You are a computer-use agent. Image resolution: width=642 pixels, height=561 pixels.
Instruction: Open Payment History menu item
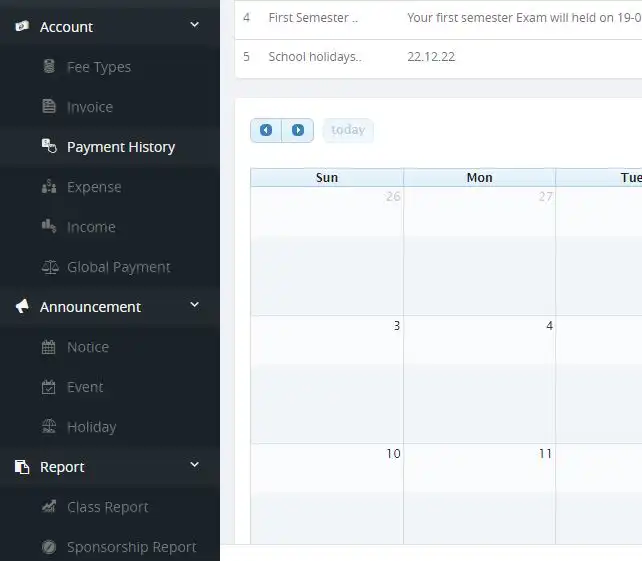coord(120,147)
